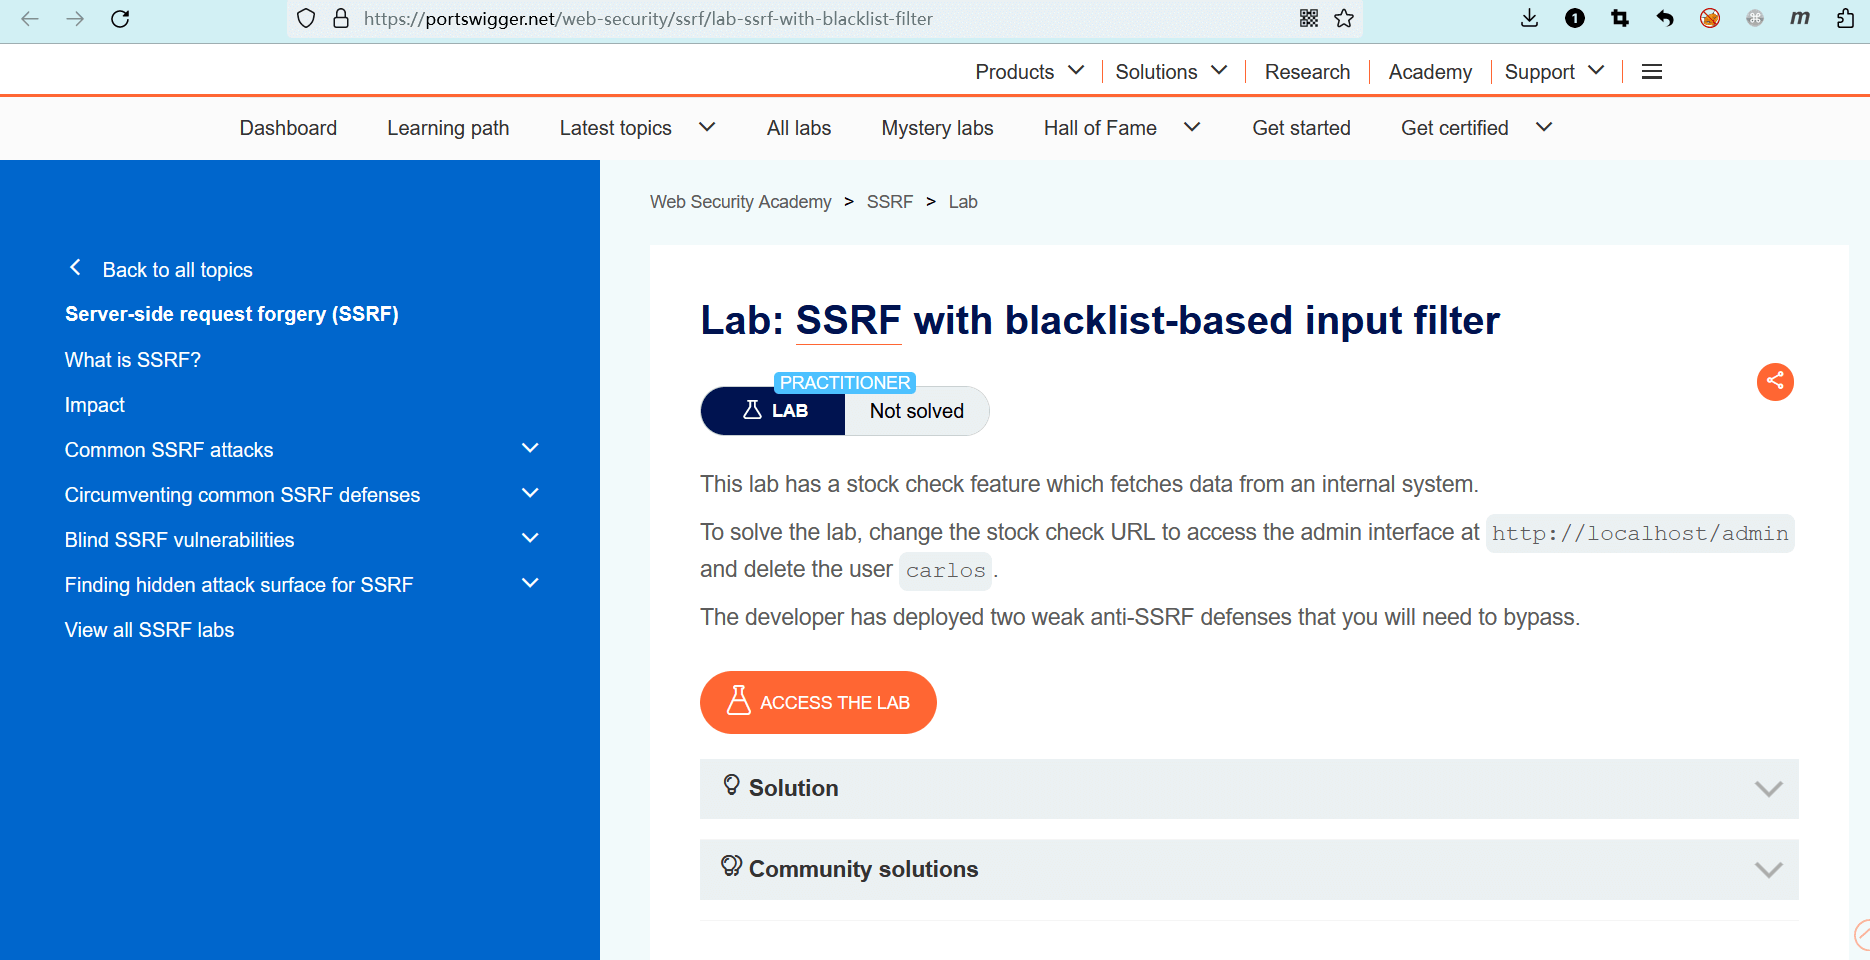The height and width of the screenshot is (960, 1870).
Task: Bookmark this page with the star icon
Action: coord(1344,19)
